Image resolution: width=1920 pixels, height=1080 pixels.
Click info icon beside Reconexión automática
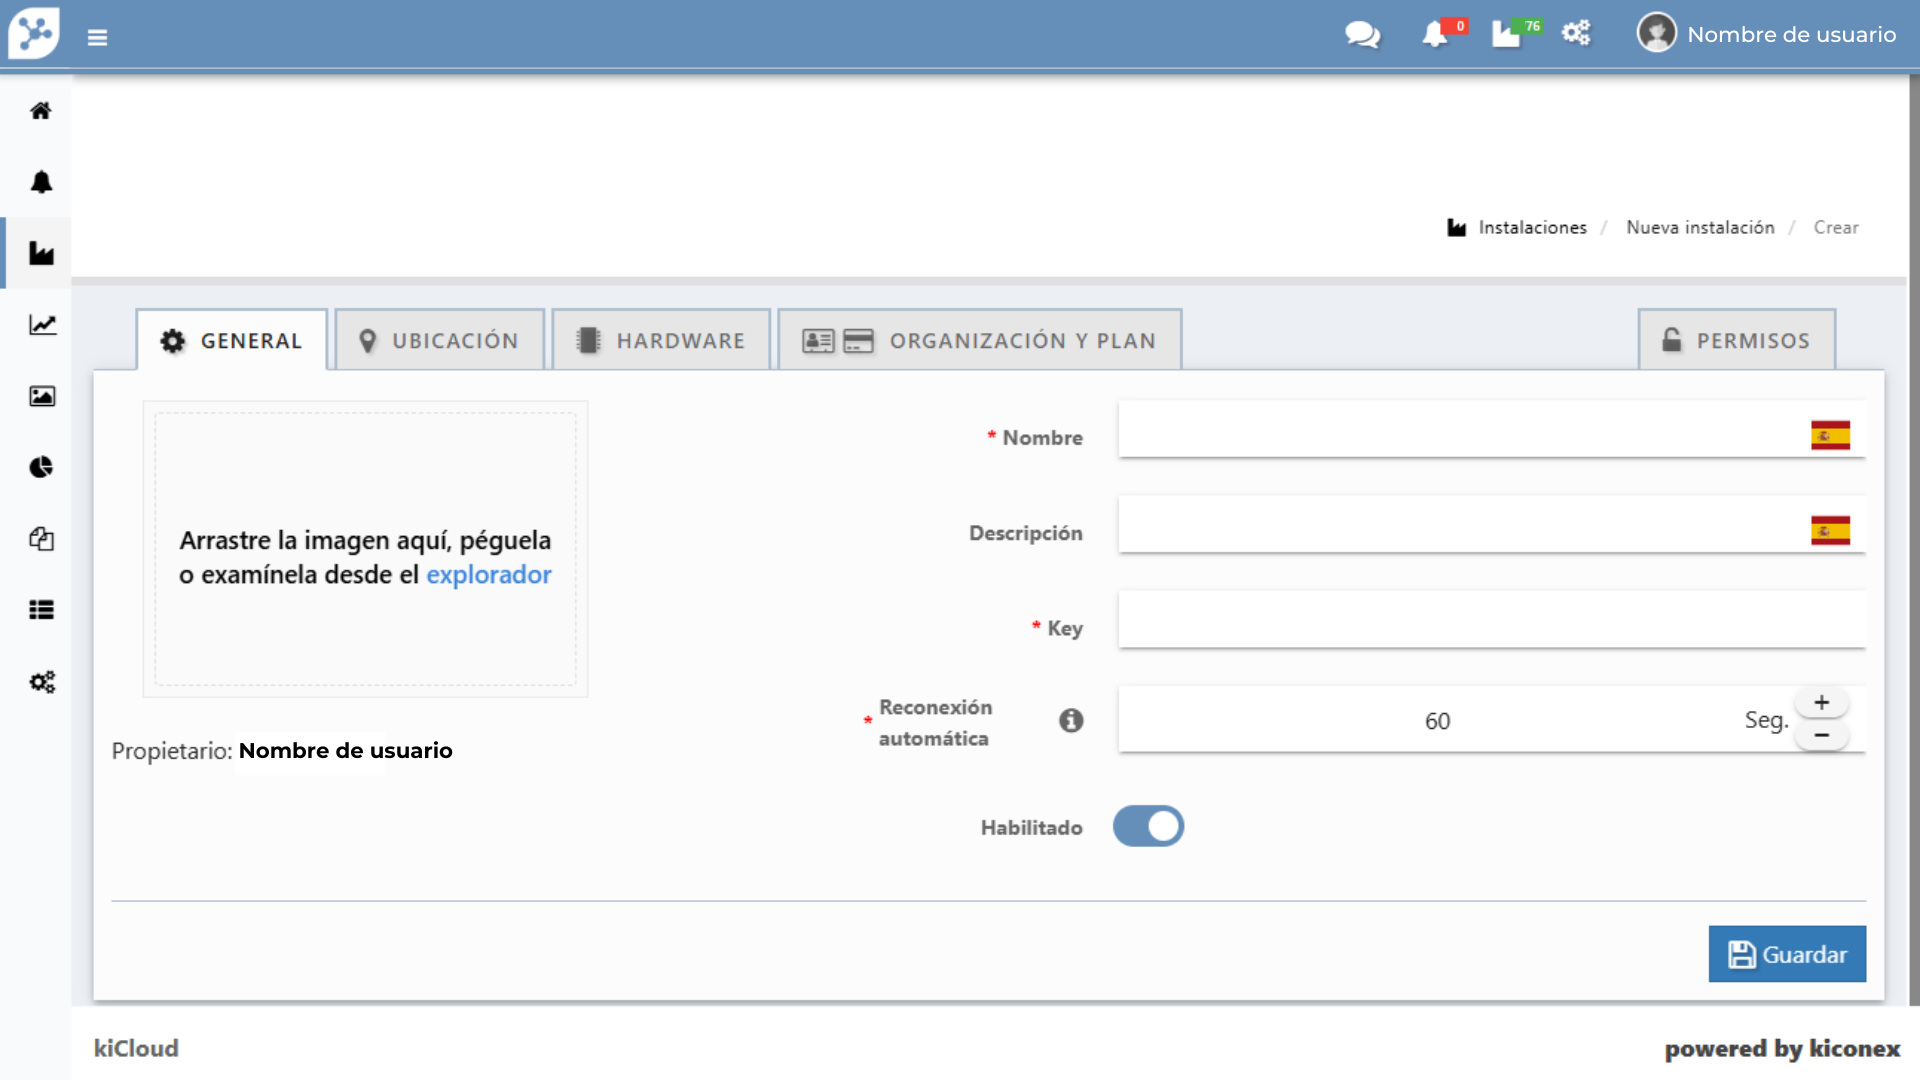tap(1071, 720)
